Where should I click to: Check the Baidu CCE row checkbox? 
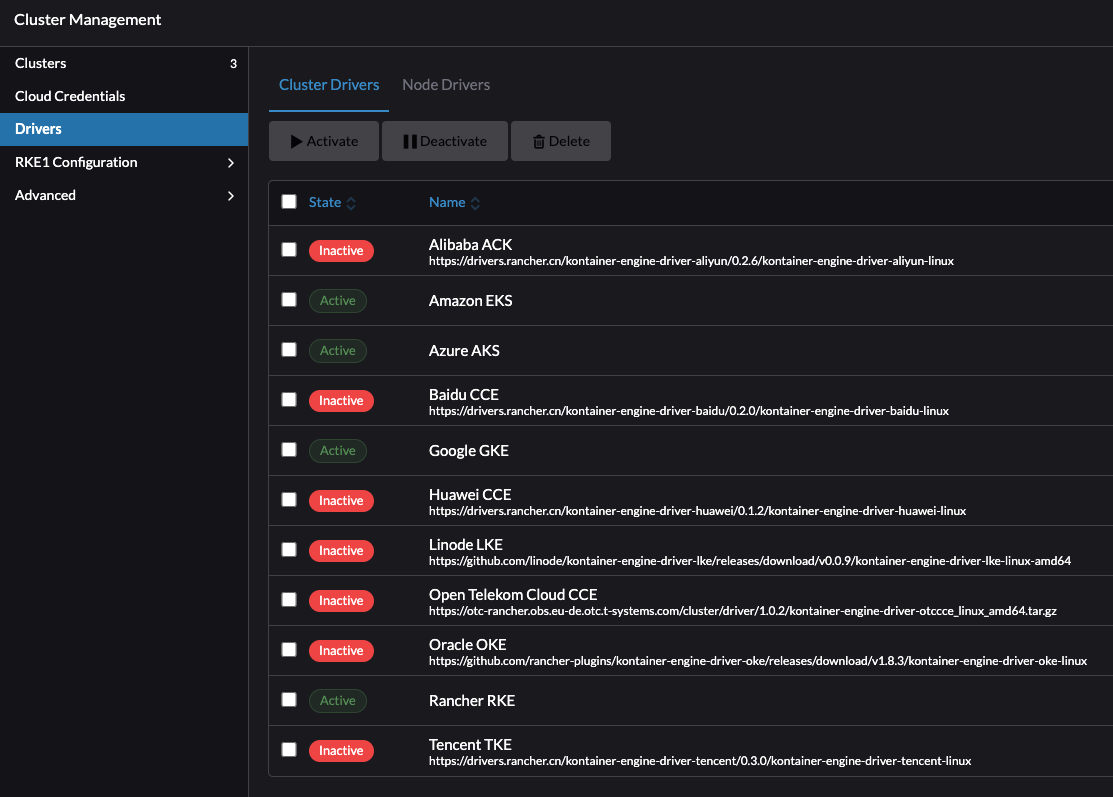point(289,400)
